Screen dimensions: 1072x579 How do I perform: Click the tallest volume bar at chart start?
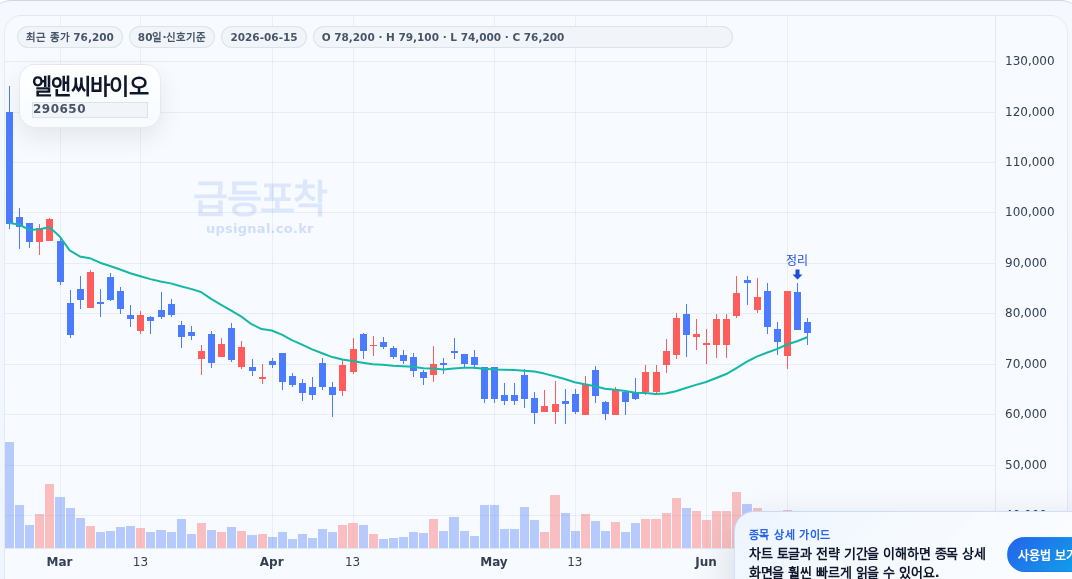[x=10, y=495]
